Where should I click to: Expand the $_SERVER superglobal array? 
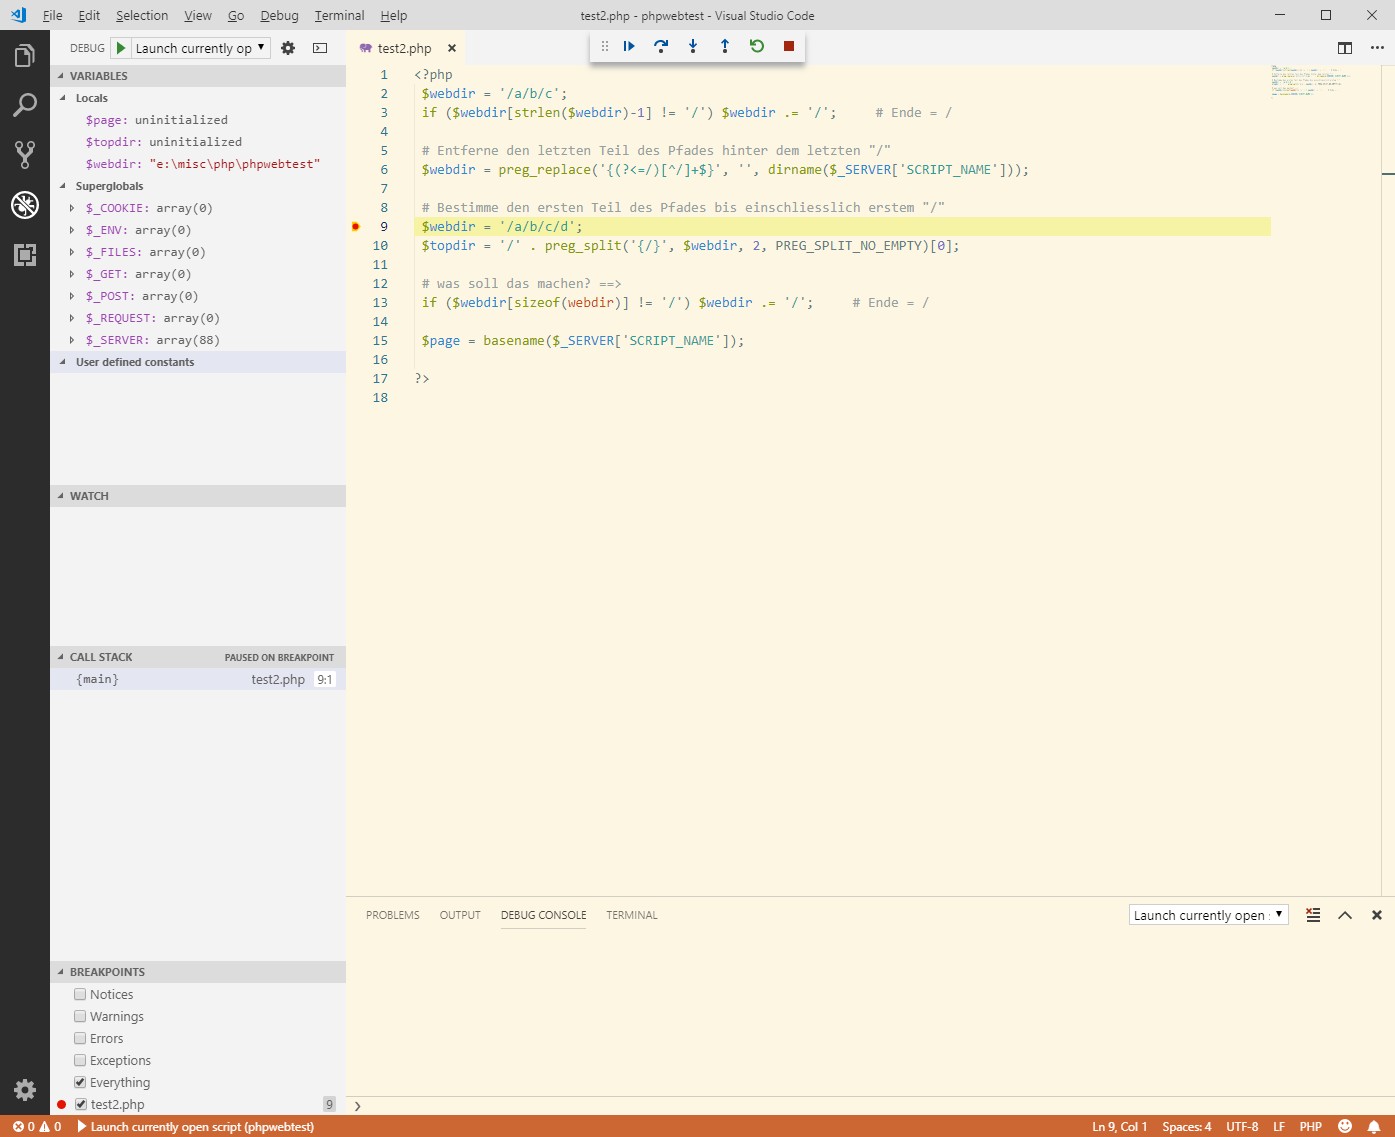[x=72, y=340]
